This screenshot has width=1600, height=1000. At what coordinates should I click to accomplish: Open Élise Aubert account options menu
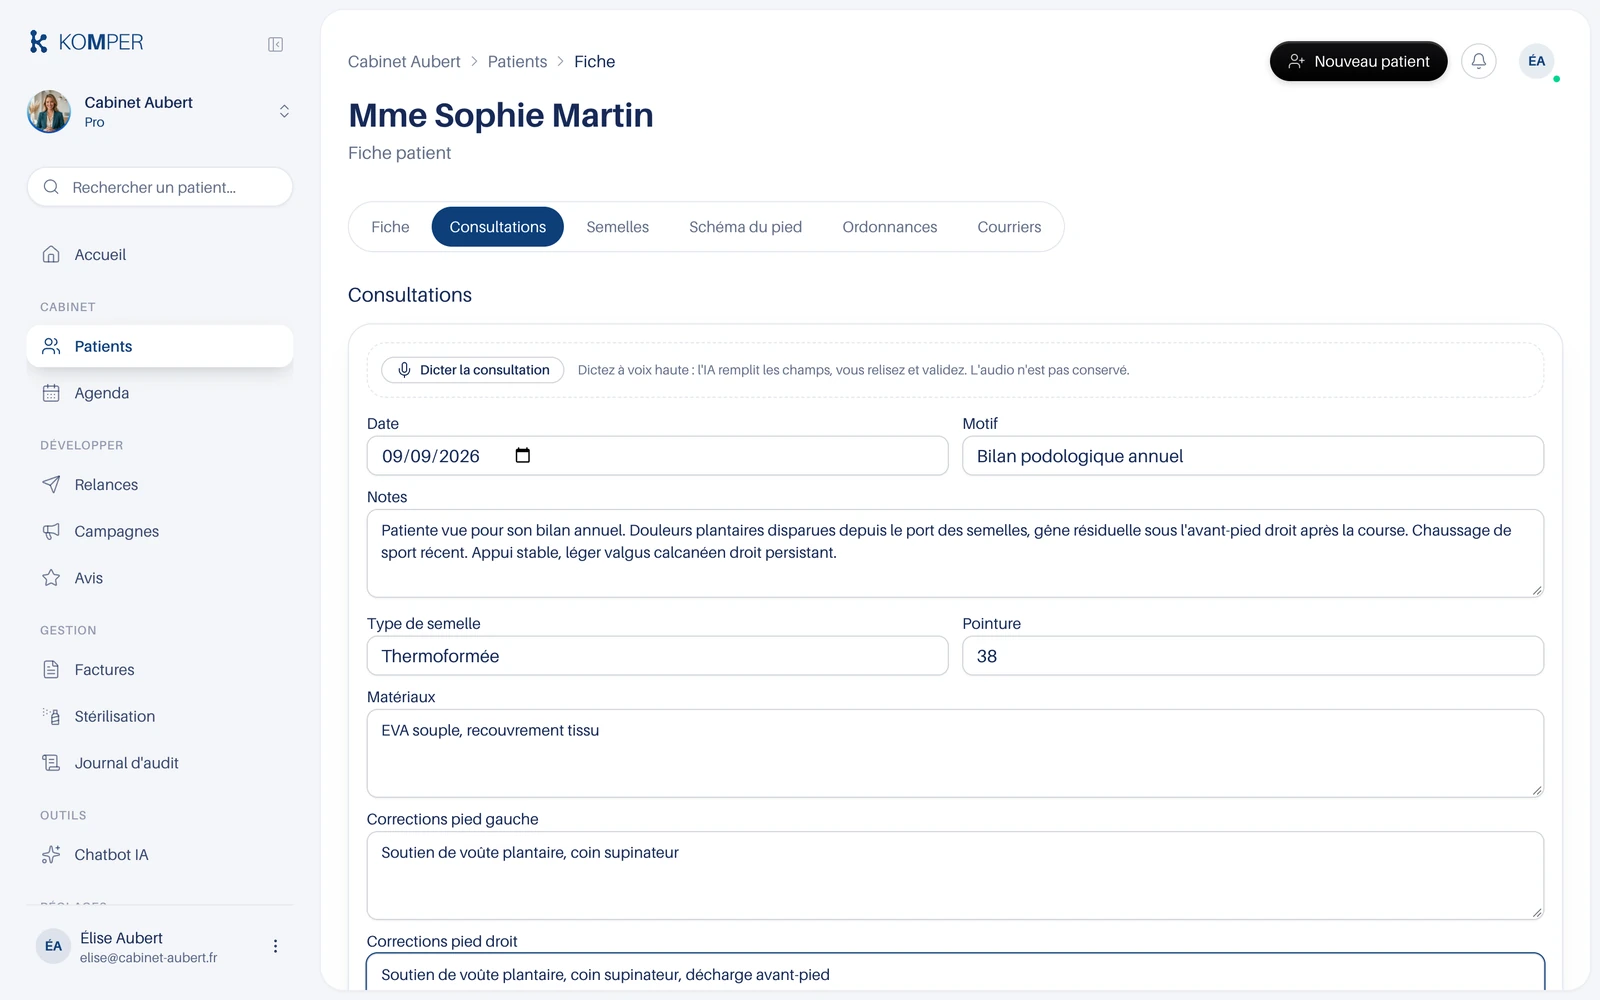point(275,946)
